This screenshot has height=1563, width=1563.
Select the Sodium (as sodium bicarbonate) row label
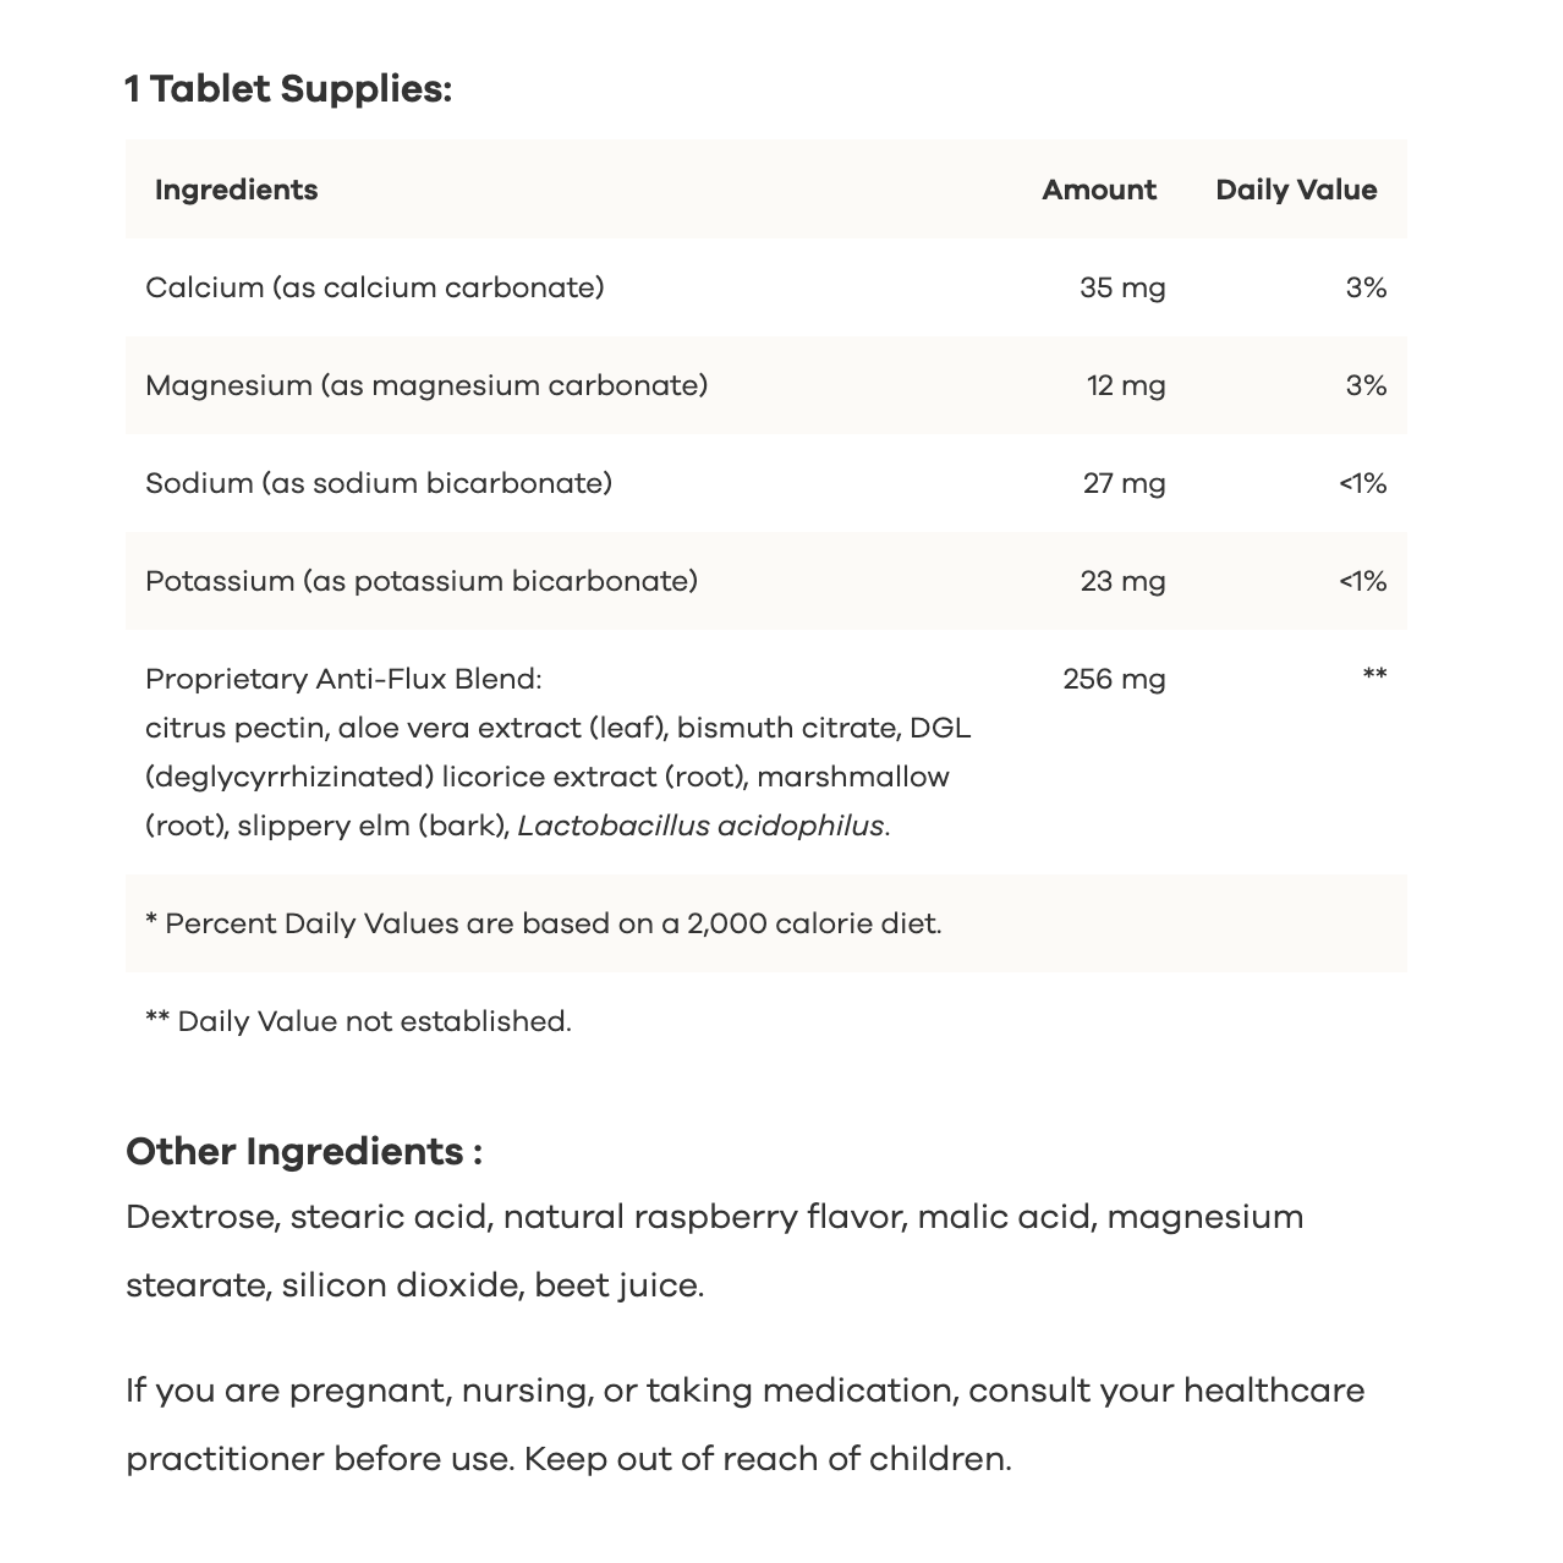click(x=378, y=484)
